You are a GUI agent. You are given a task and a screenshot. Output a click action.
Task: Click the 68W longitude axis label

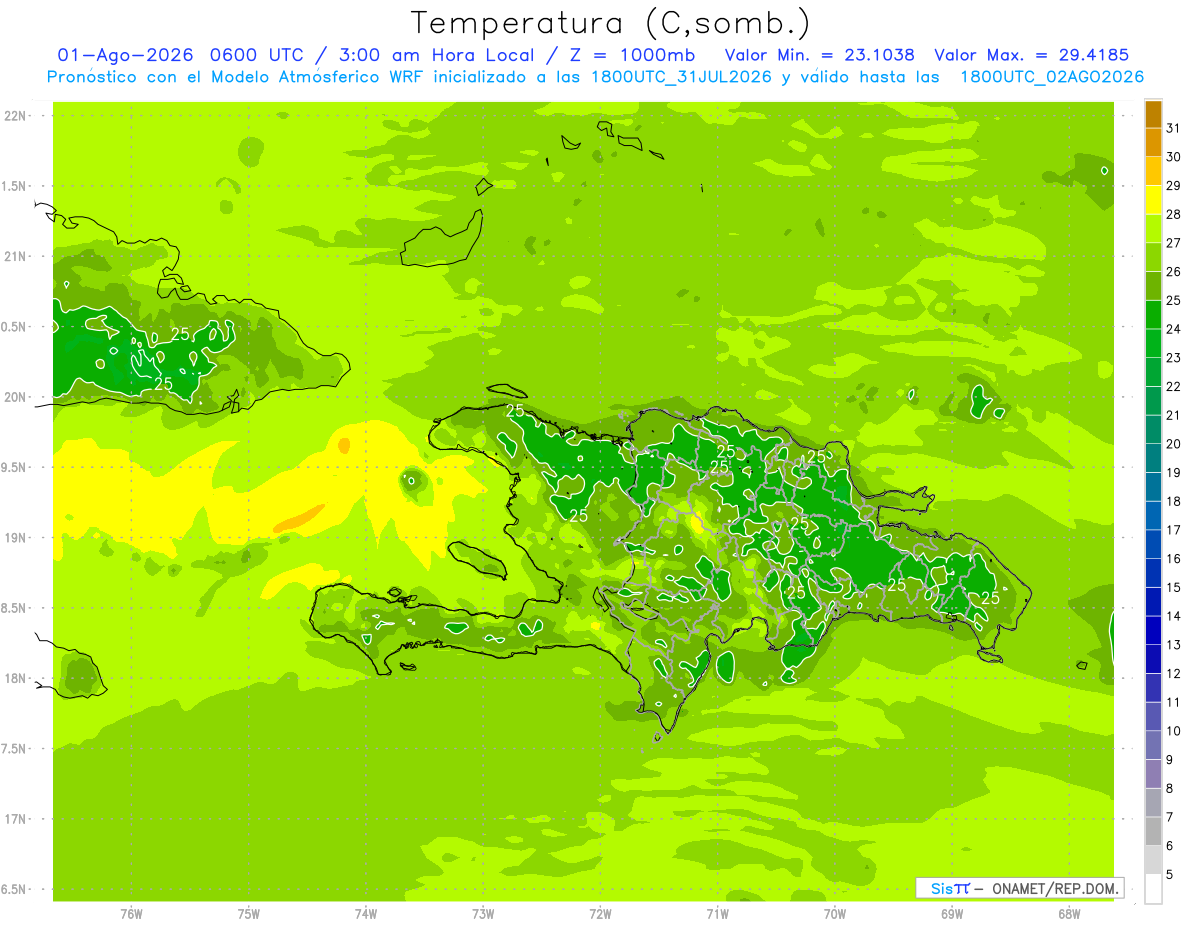1069,914
